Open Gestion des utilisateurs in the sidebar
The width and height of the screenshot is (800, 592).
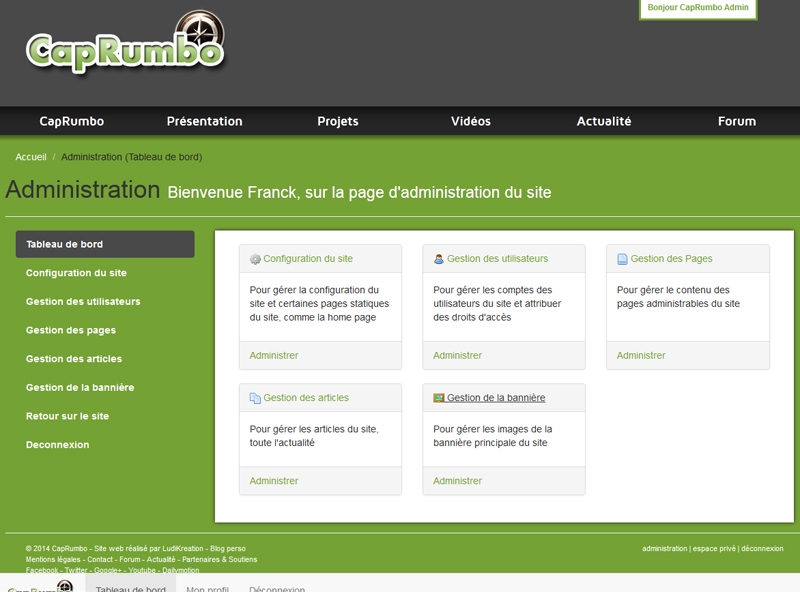[x=83, y=301]
